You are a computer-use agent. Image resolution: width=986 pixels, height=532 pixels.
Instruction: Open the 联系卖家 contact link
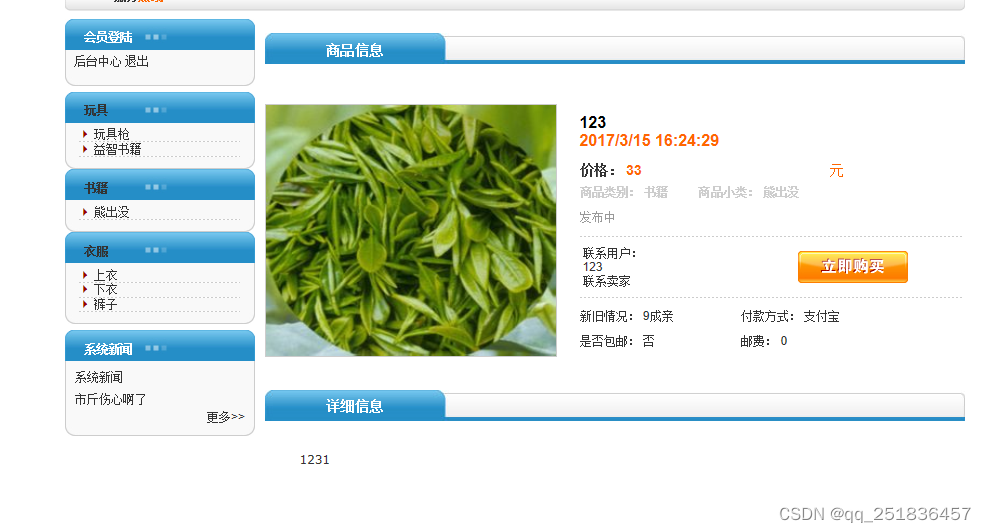[607, 281]
